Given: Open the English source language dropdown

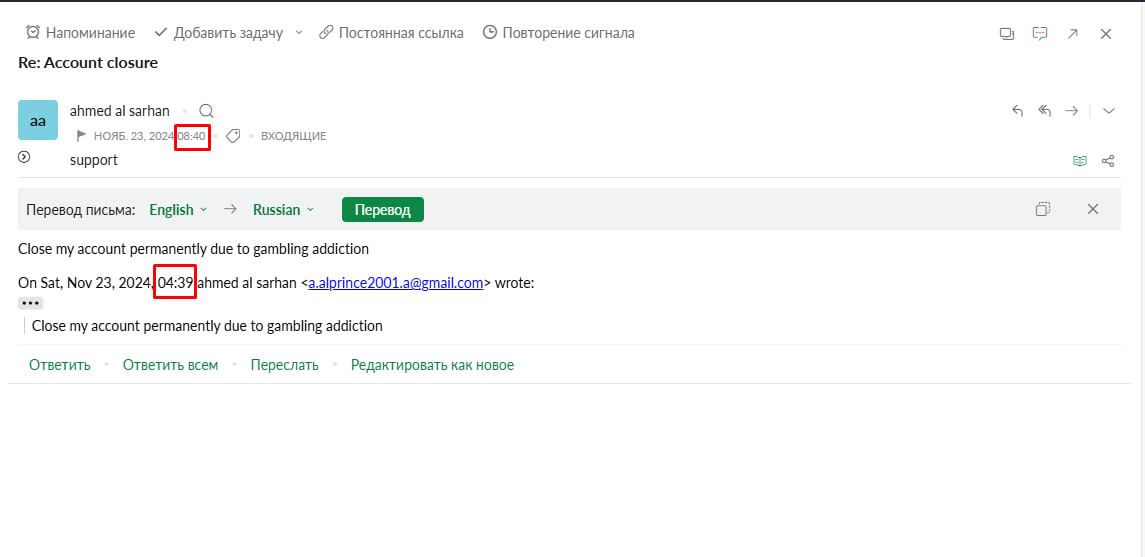Looking at the screenshot, I should pyautogui.click(x=178, y=210).
